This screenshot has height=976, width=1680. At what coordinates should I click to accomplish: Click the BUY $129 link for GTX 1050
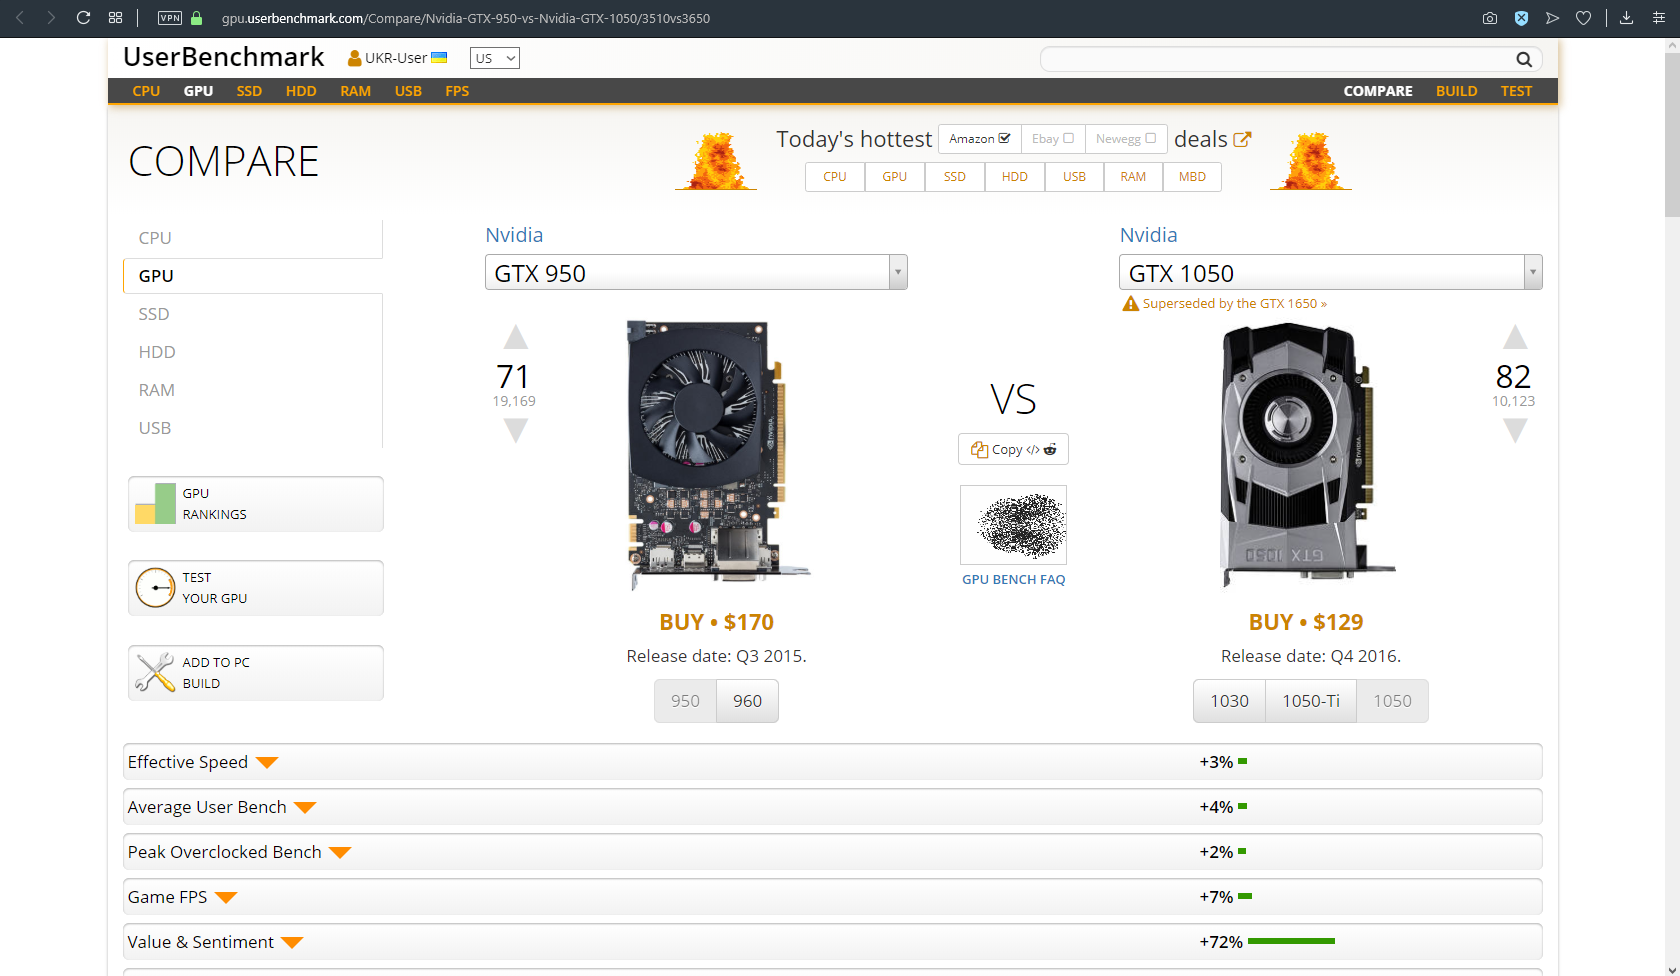click(x=1306, y=622)
